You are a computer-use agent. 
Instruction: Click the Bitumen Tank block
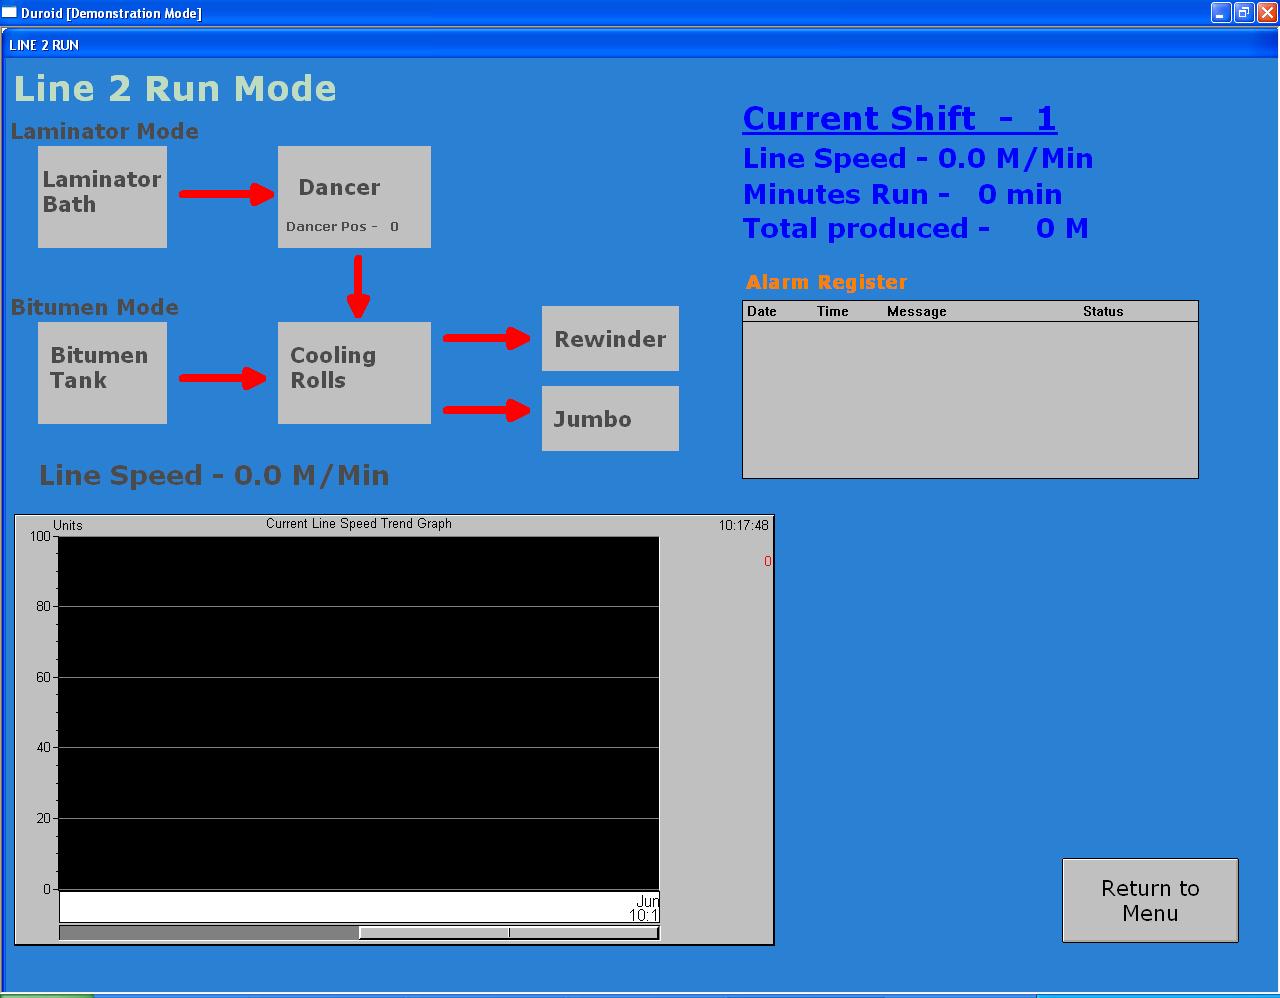click(x=102, y=373)
